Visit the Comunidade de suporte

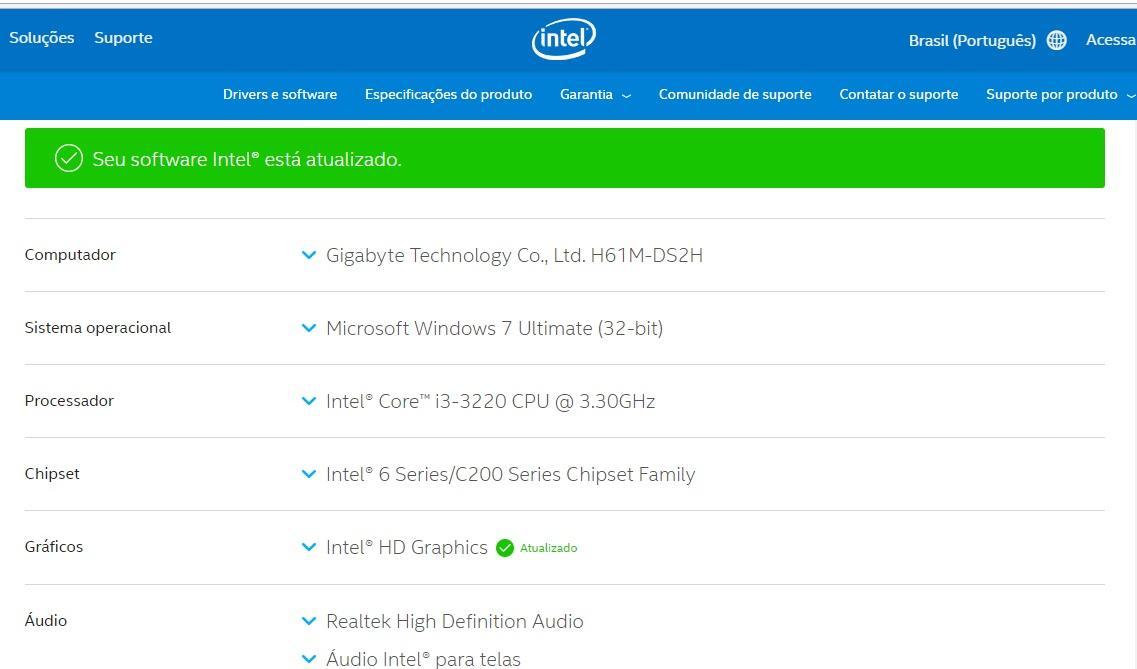click(x=735, y=94)
